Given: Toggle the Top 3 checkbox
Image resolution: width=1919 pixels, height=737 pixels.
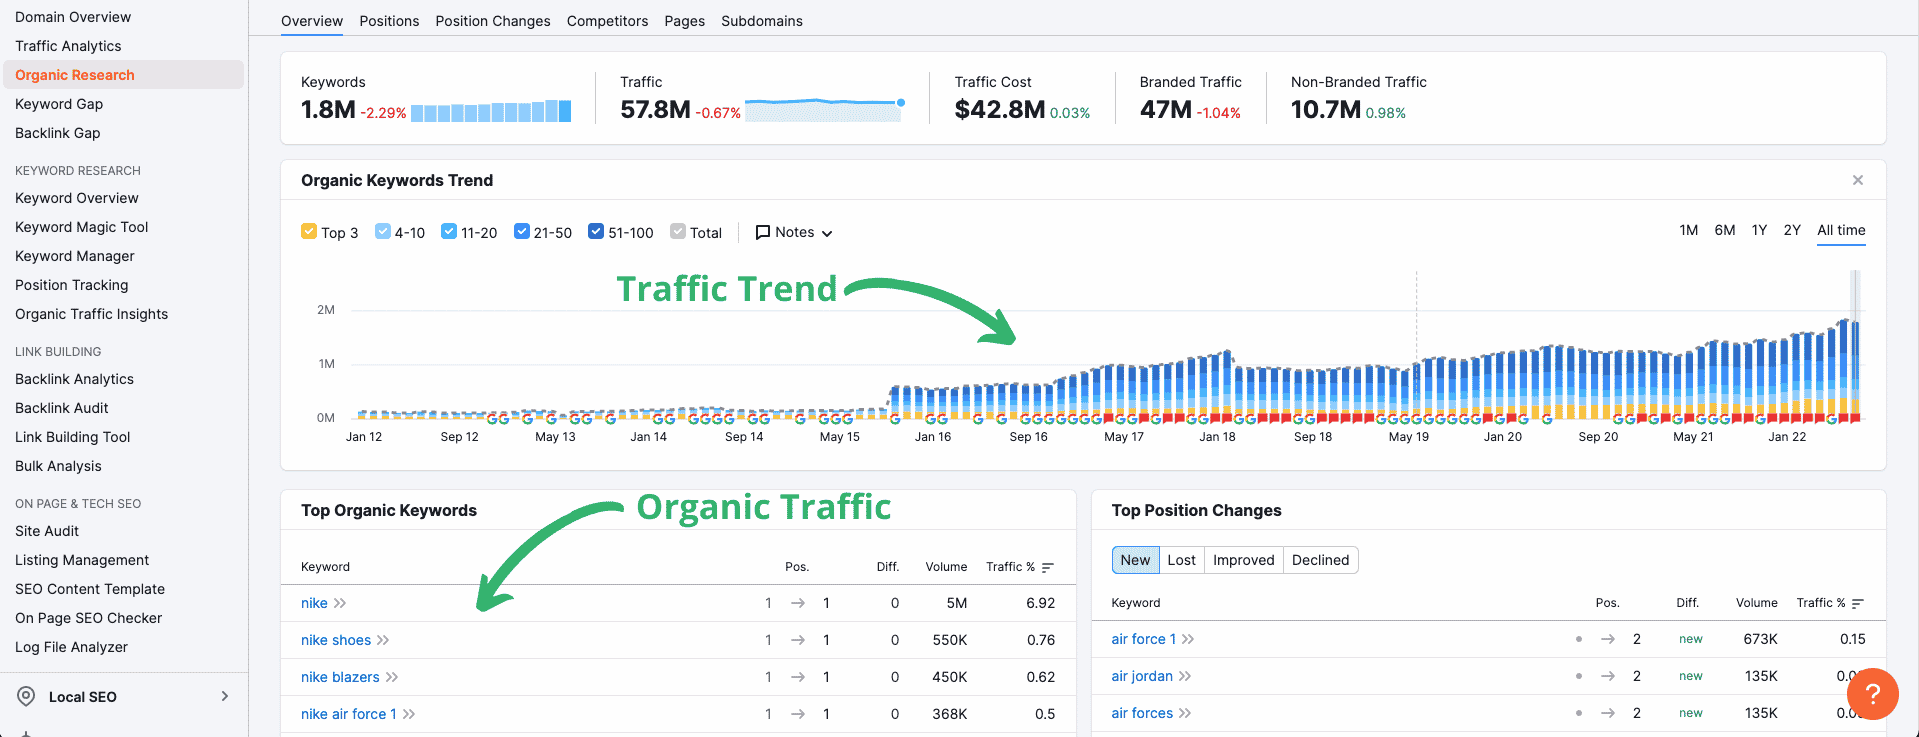Looking at the screenshot, I should (309, 231).
